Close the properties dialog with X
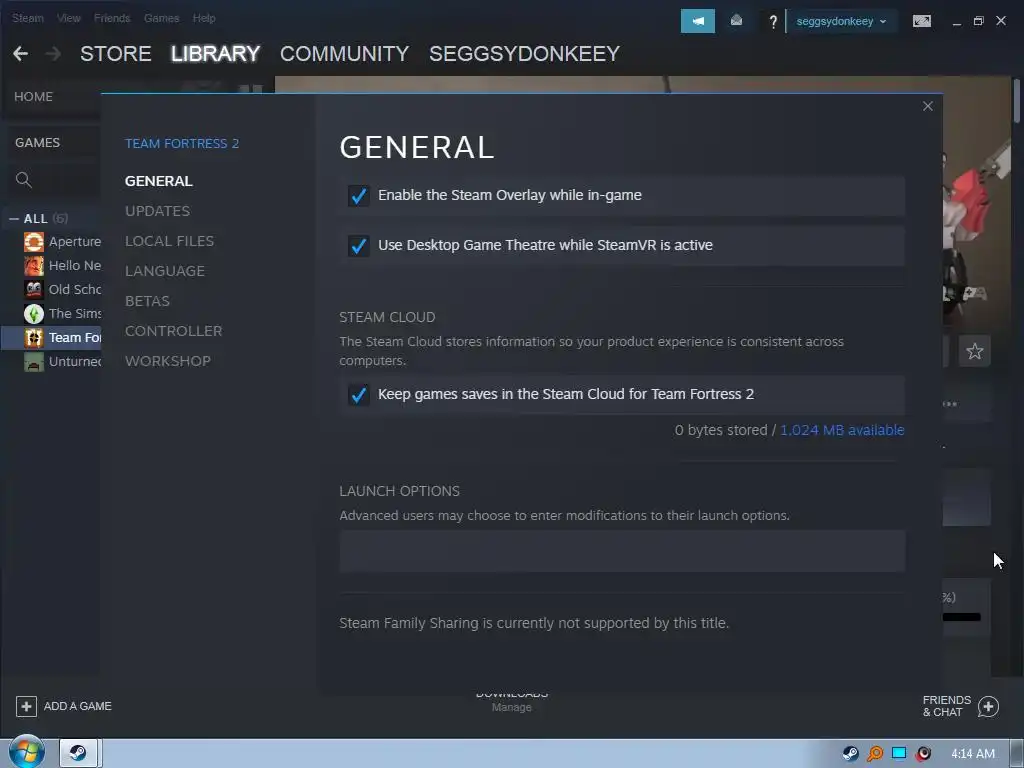Screen dimensions: 1024x768 tap(927, 106)
